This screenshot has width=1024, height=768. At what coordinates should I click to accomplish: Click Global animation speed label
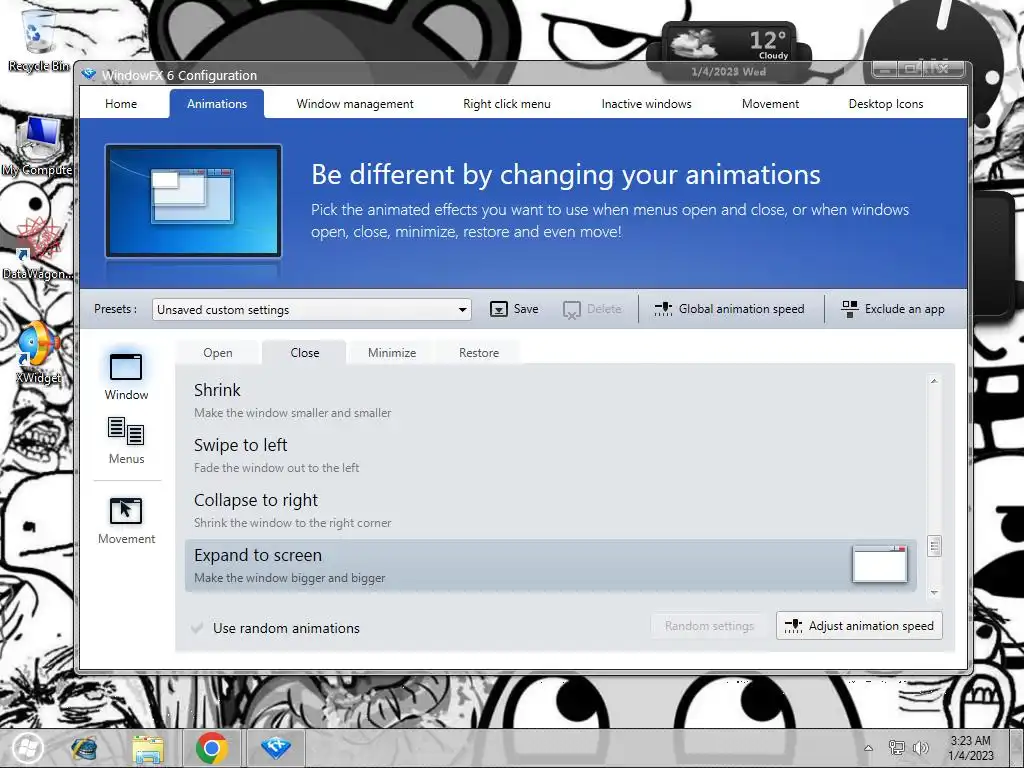741,309
